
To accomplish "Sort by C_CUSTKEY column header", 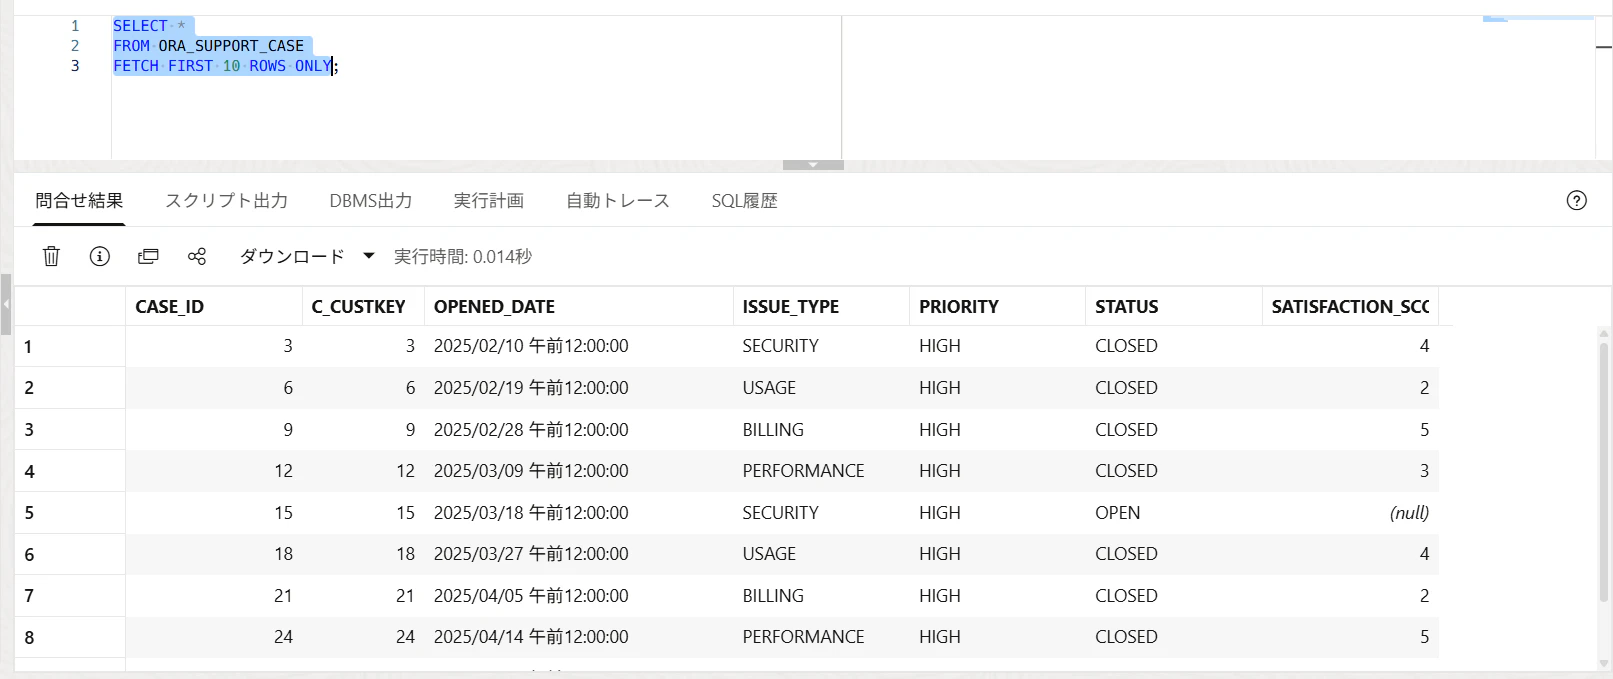I will pyautogui.click(x=363, y=307).
